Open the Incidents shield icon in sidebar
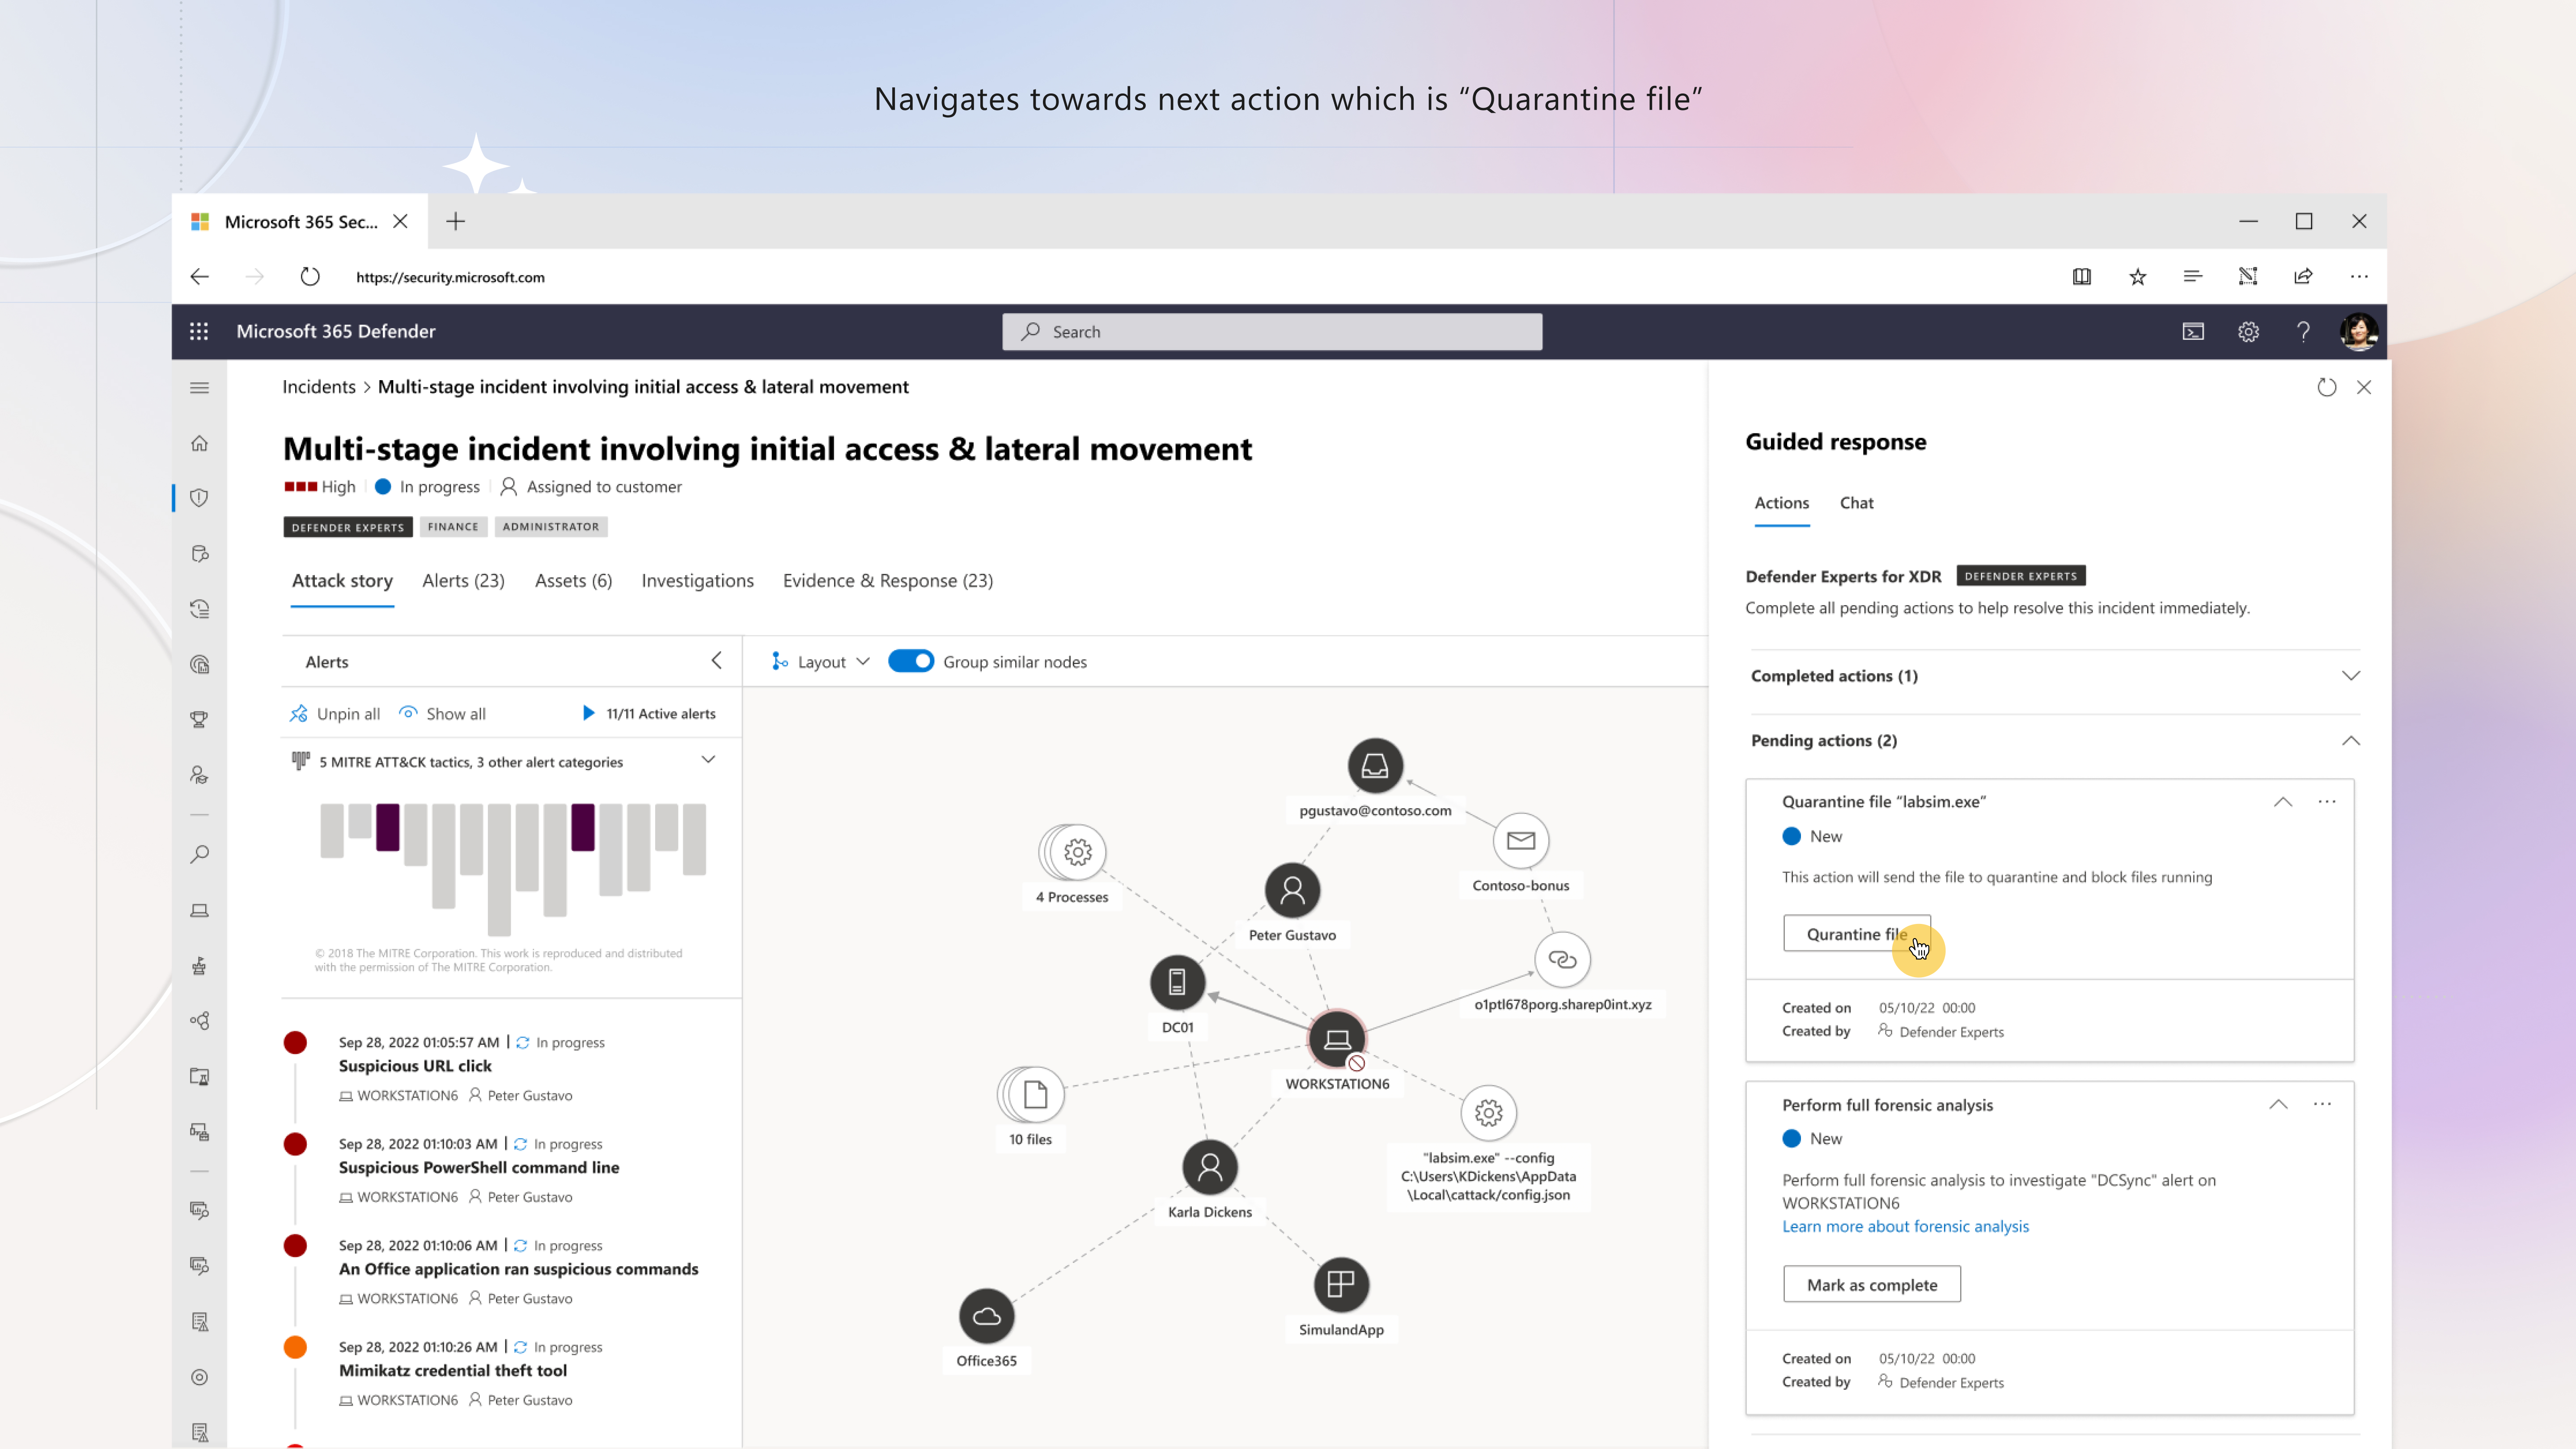Image resolution: width=2576 pixels, height=1449 pixels. (199, 498)
